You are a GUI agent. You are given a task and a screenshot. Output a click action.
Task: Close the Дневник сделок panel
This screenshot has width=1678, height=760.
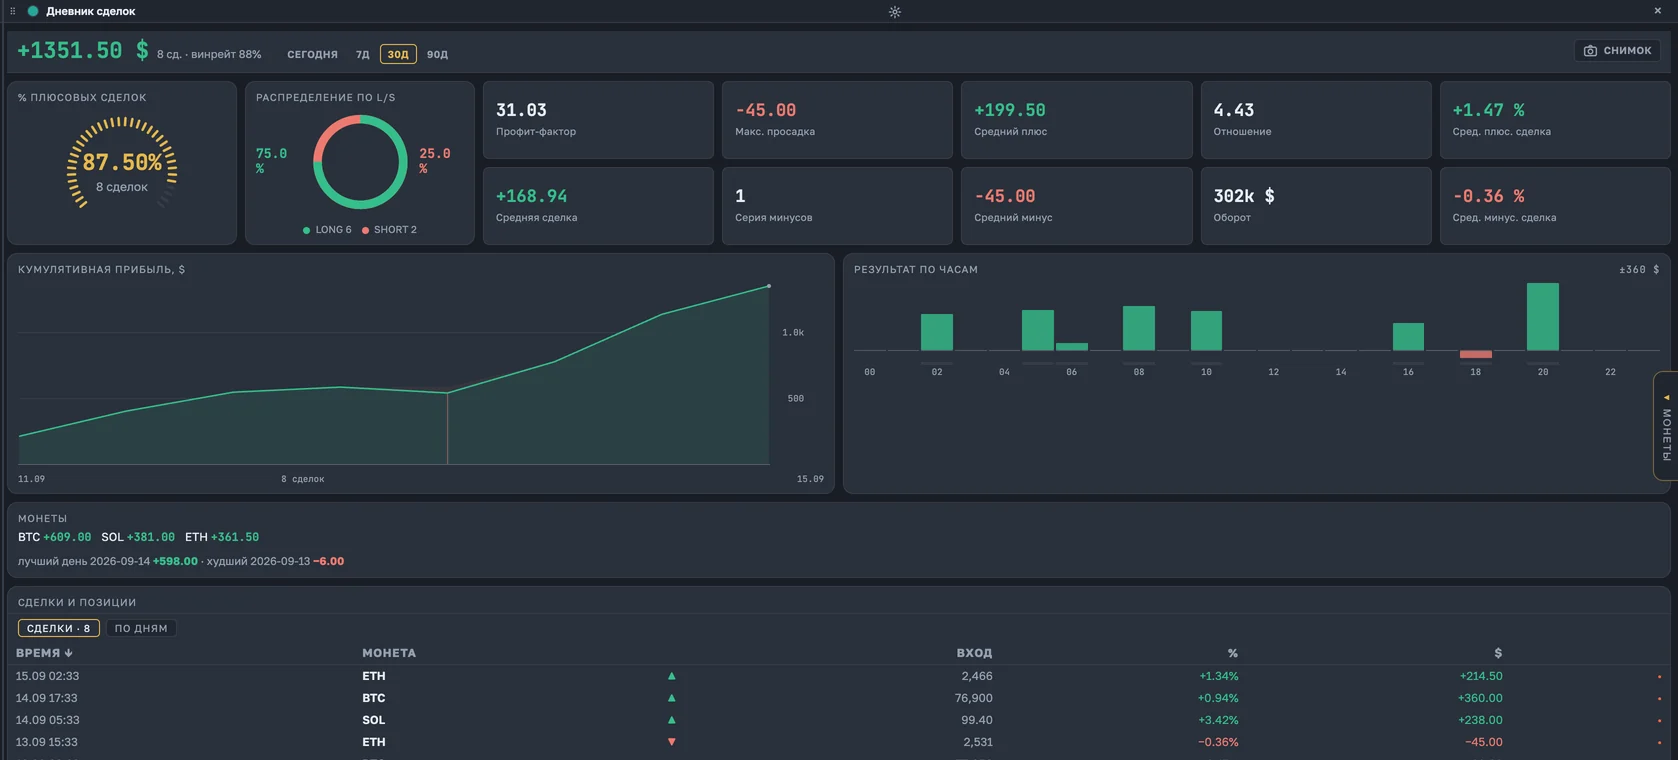coord(1657,11)
